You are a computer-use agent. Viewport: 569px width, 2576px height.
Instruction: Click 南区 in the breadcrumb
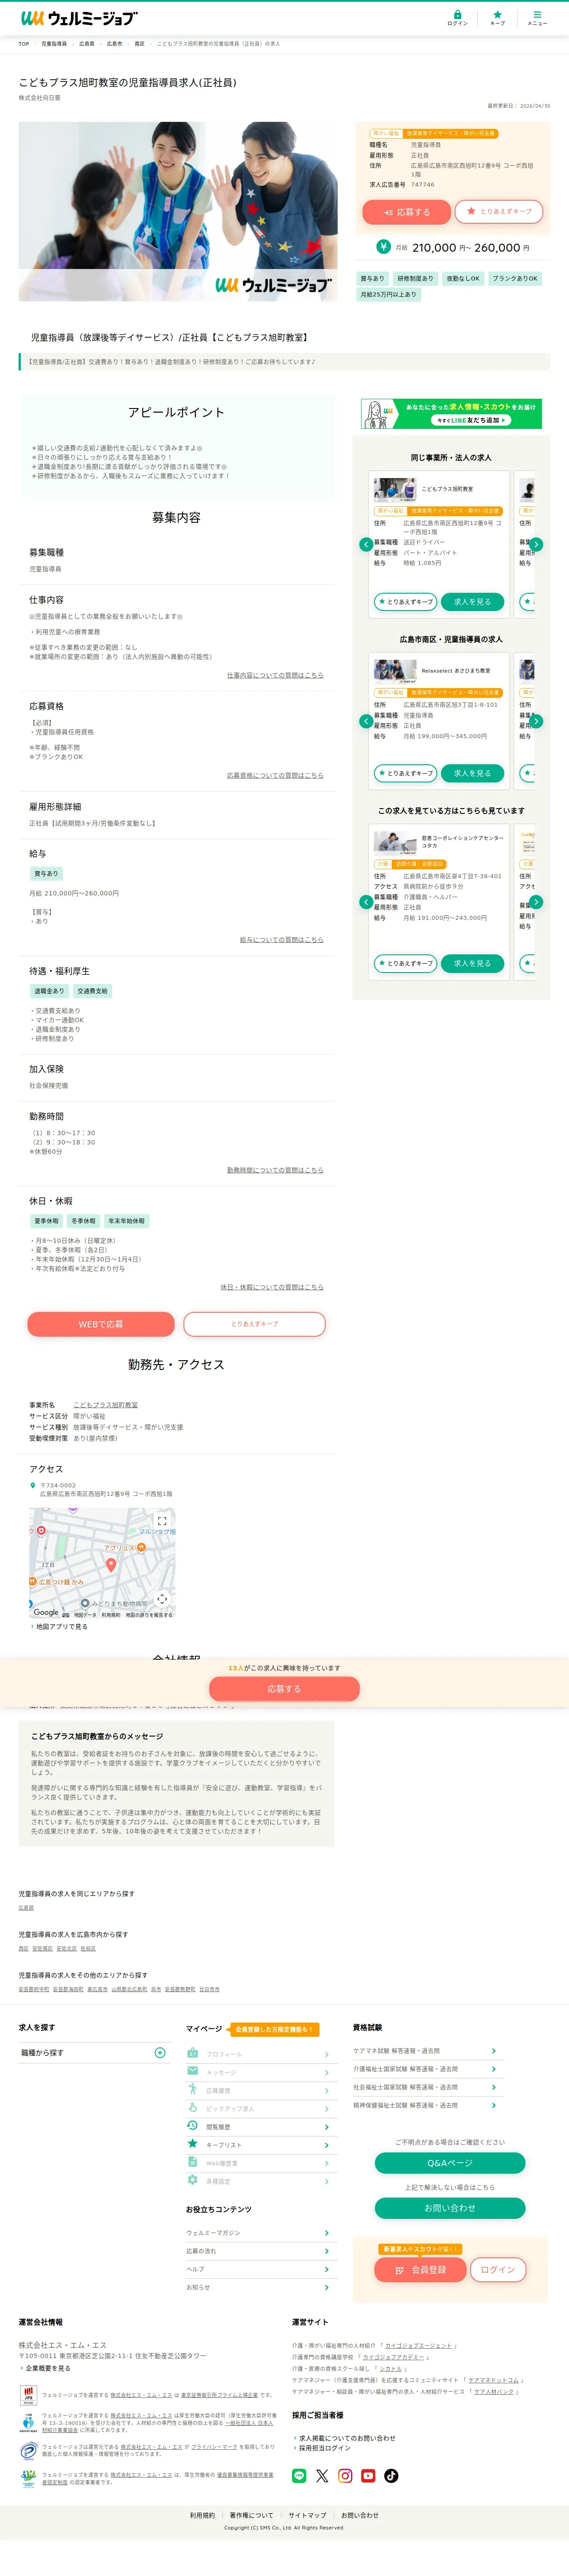pyautogui.click(x=140, y=44)
